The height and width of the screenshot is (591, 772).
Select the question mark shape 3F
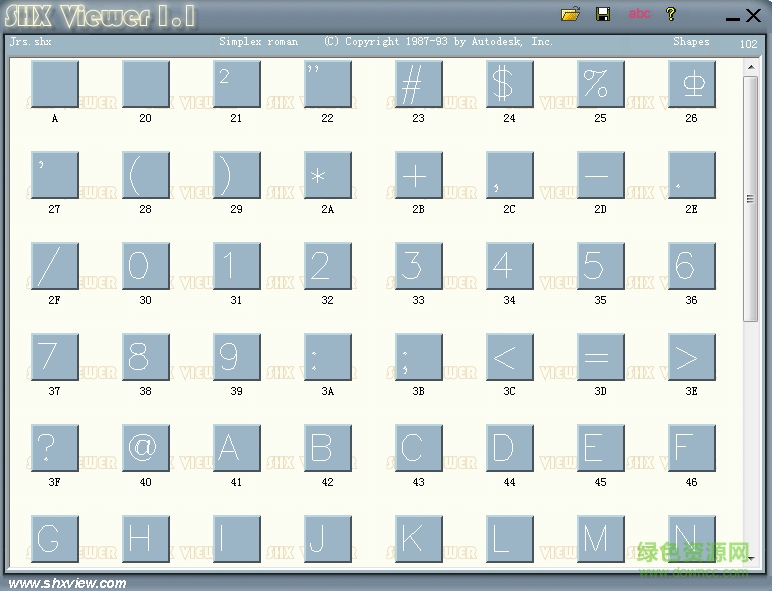tap(55, 448)
